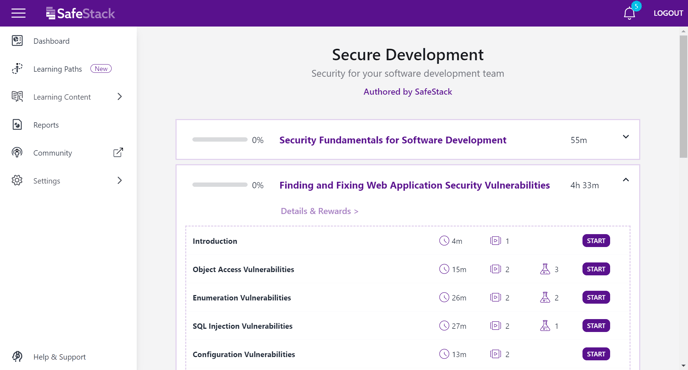688x370 pixels.
Task: Click the clock icon for SQL Injection Vulnerabilities
Action: coord(444,326)
